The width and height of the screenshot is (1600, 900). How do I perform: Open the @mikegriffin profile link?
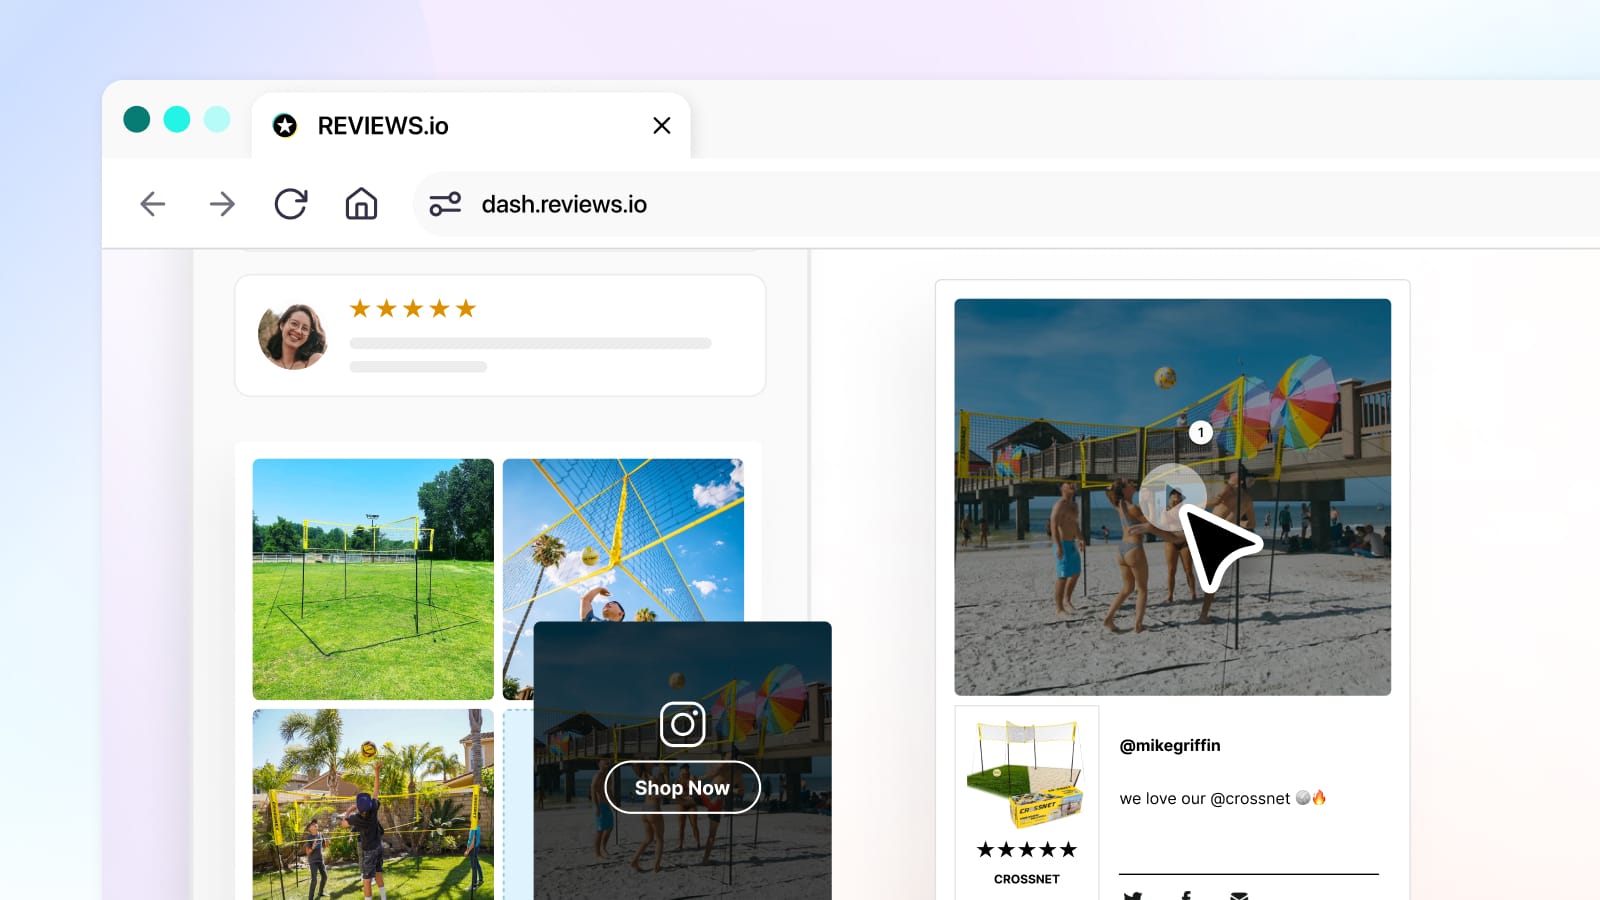(x=1169, y=746)
